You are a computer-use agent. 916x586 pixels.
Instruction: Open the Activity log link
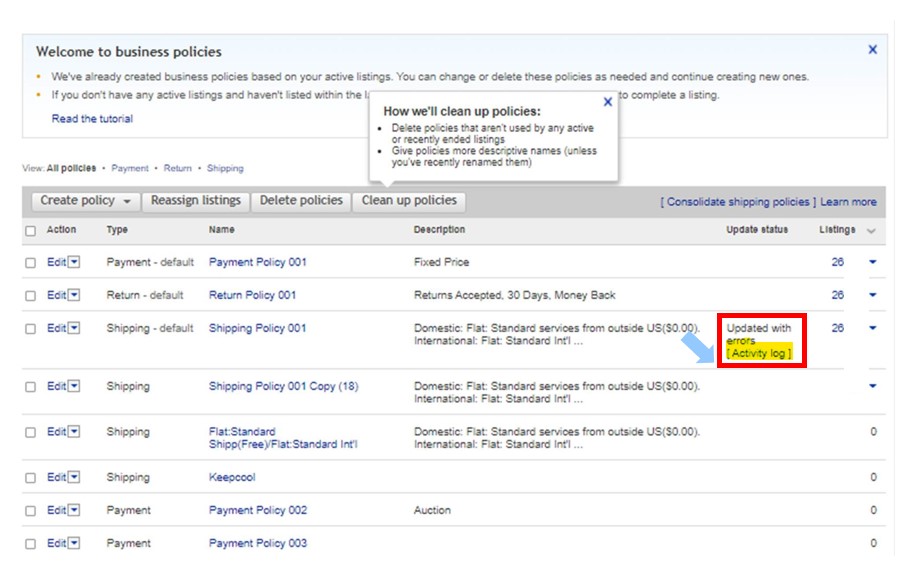tap(759, 354)
